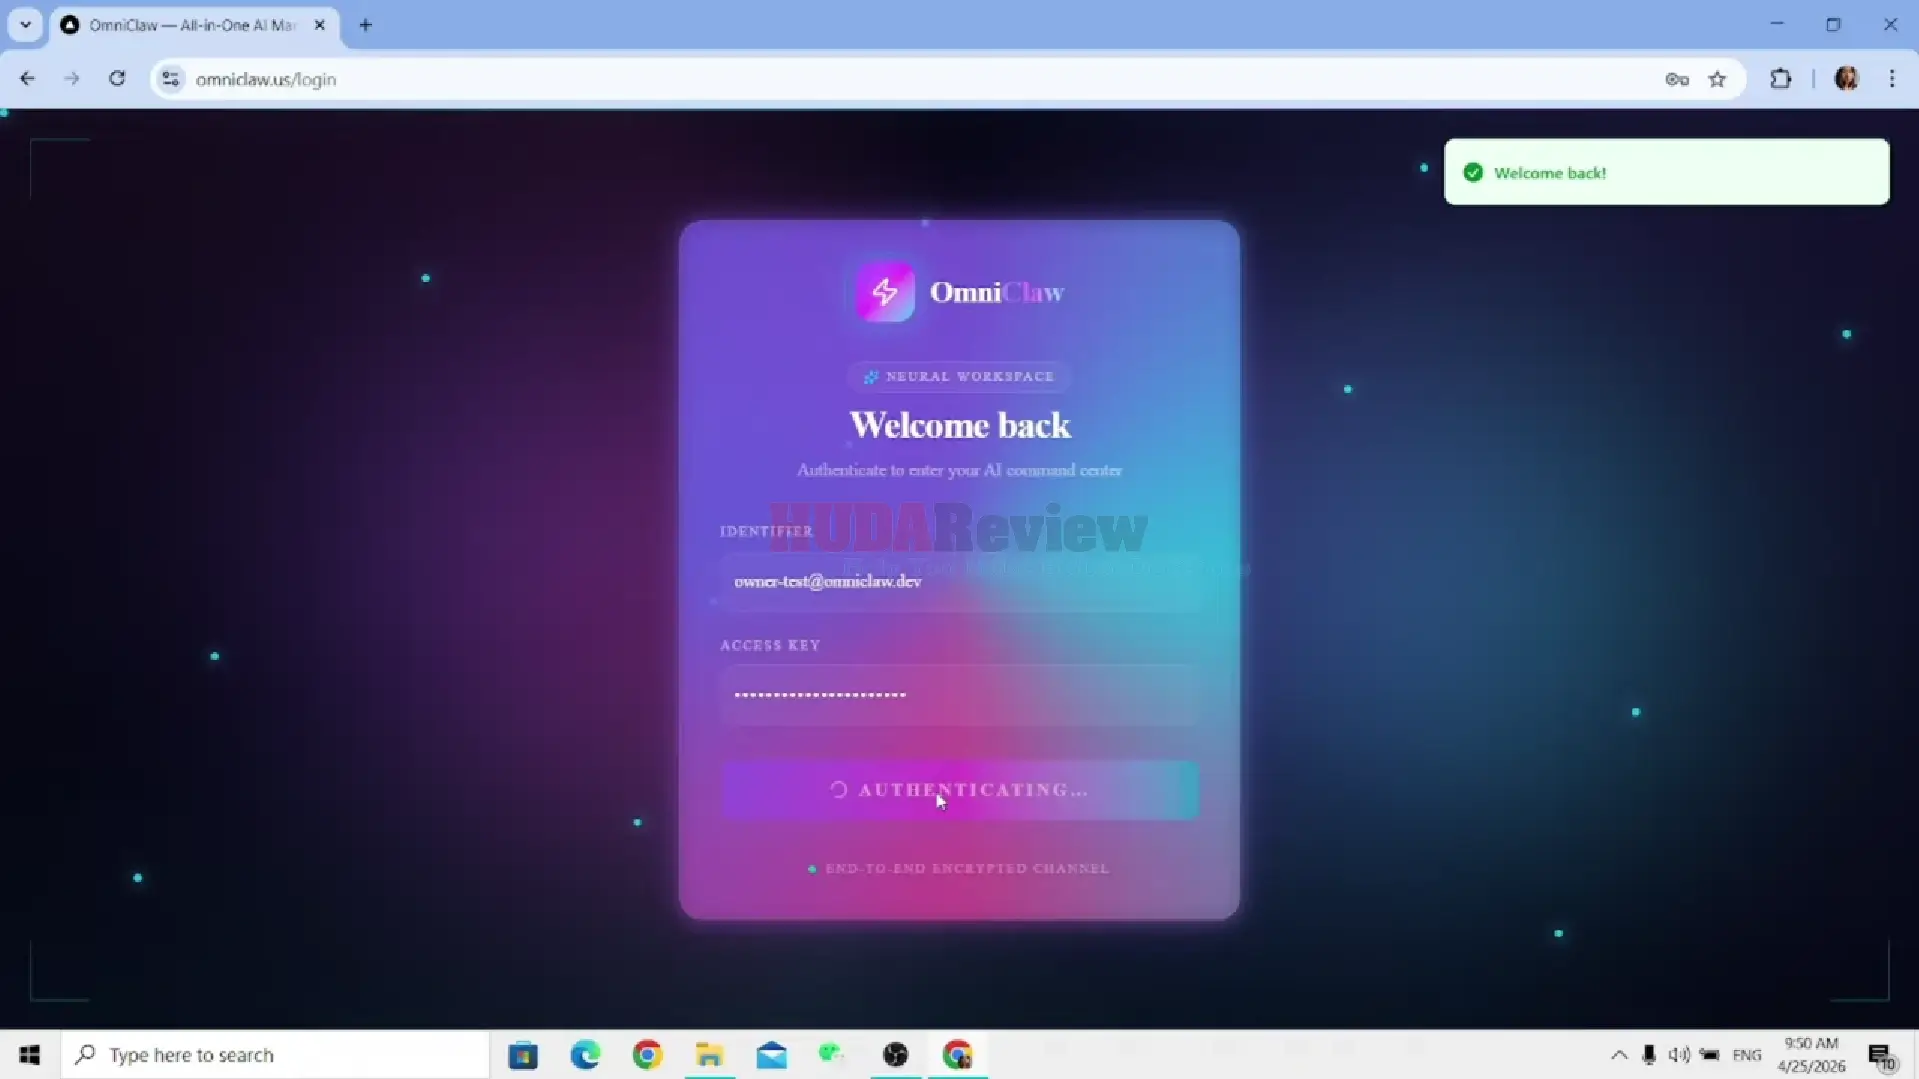Click the OmniClaw lightning bolt logo
This screenshot has width=1919, height=1079.
[884, 292]
